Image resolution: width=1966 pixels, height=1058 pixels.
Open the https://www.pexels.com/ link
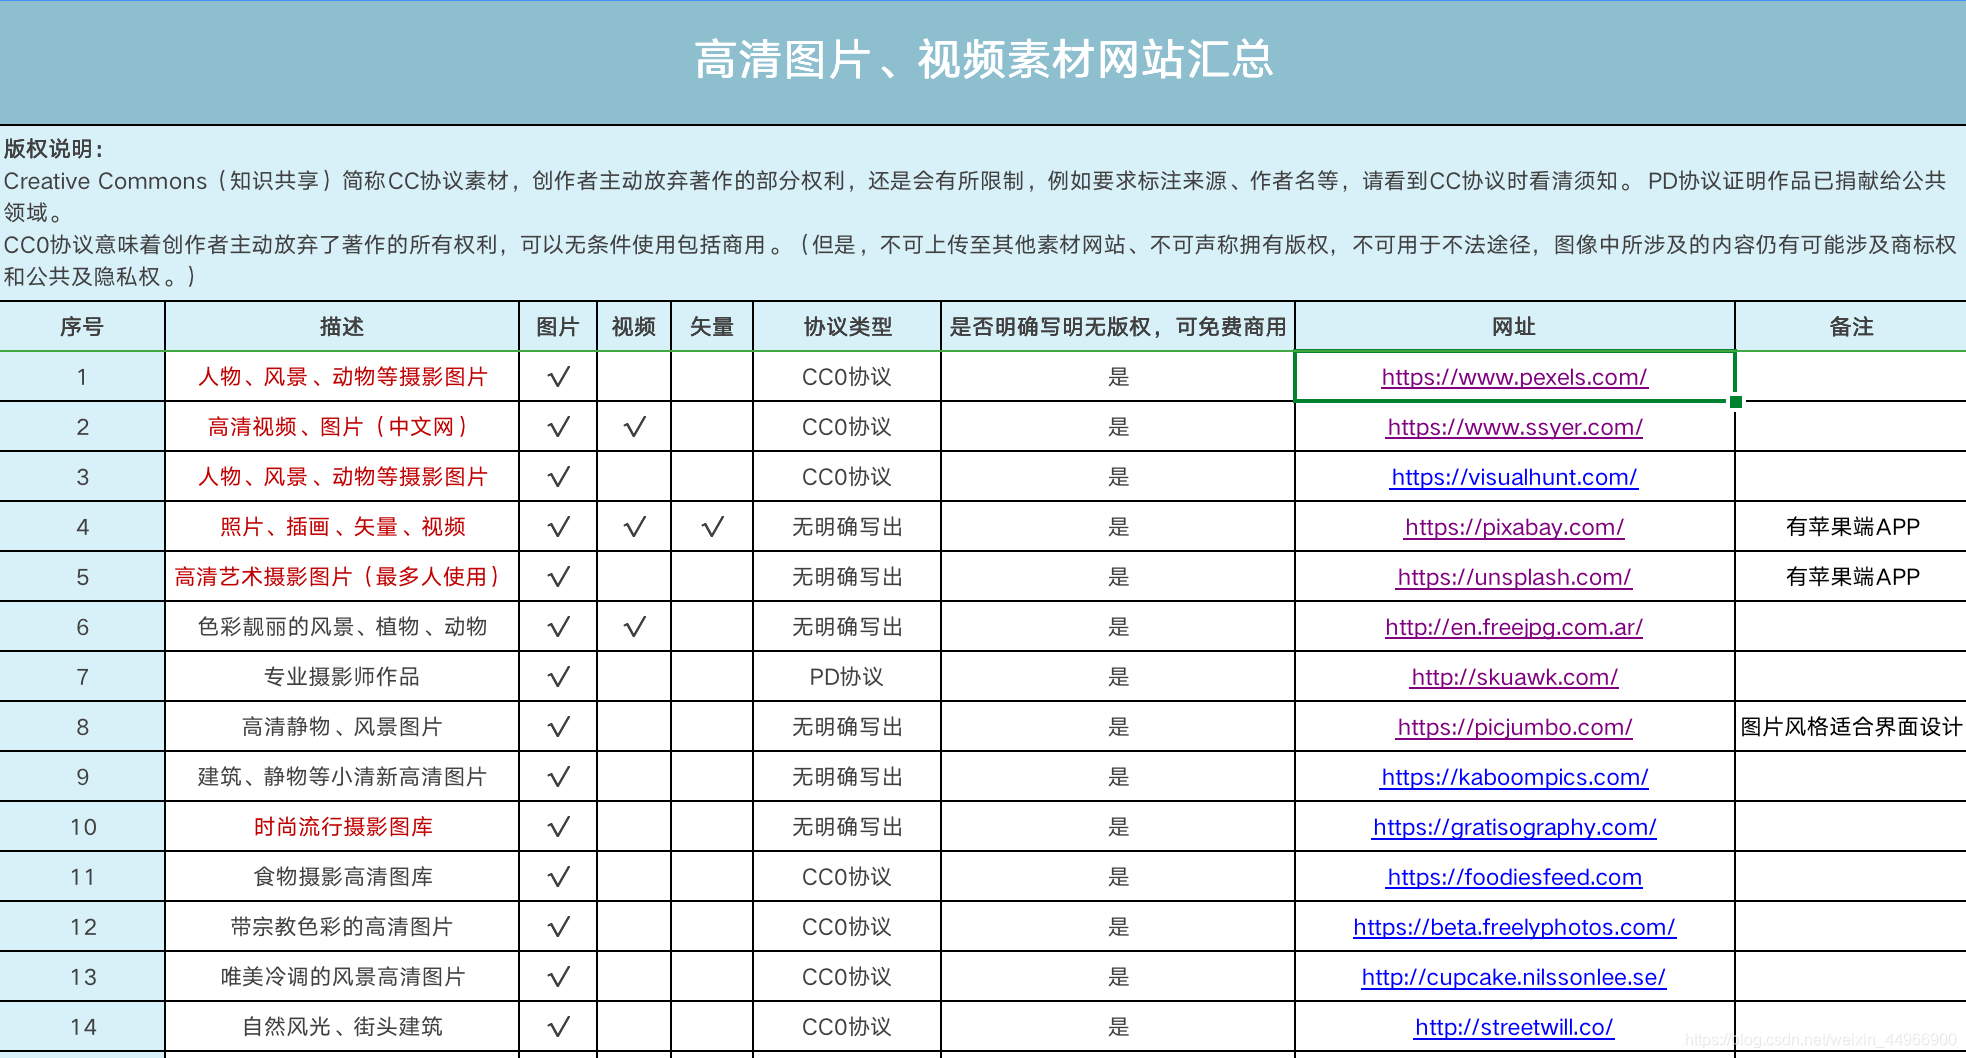click(1514, 377)
